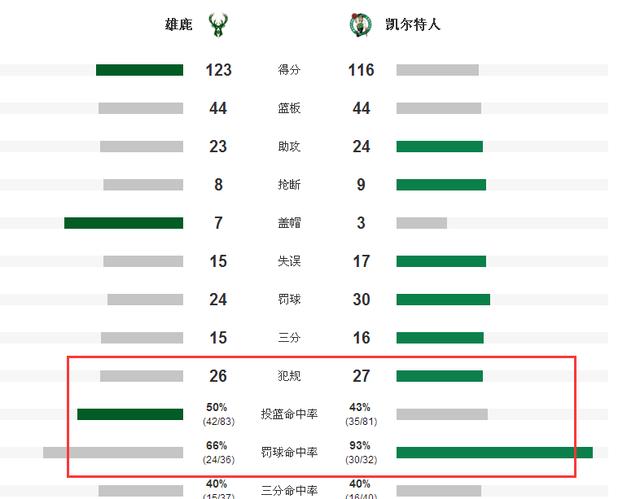The image size is (640, 499).
Task: Click the Celtics score 116
Action: (x=361, y=70)
